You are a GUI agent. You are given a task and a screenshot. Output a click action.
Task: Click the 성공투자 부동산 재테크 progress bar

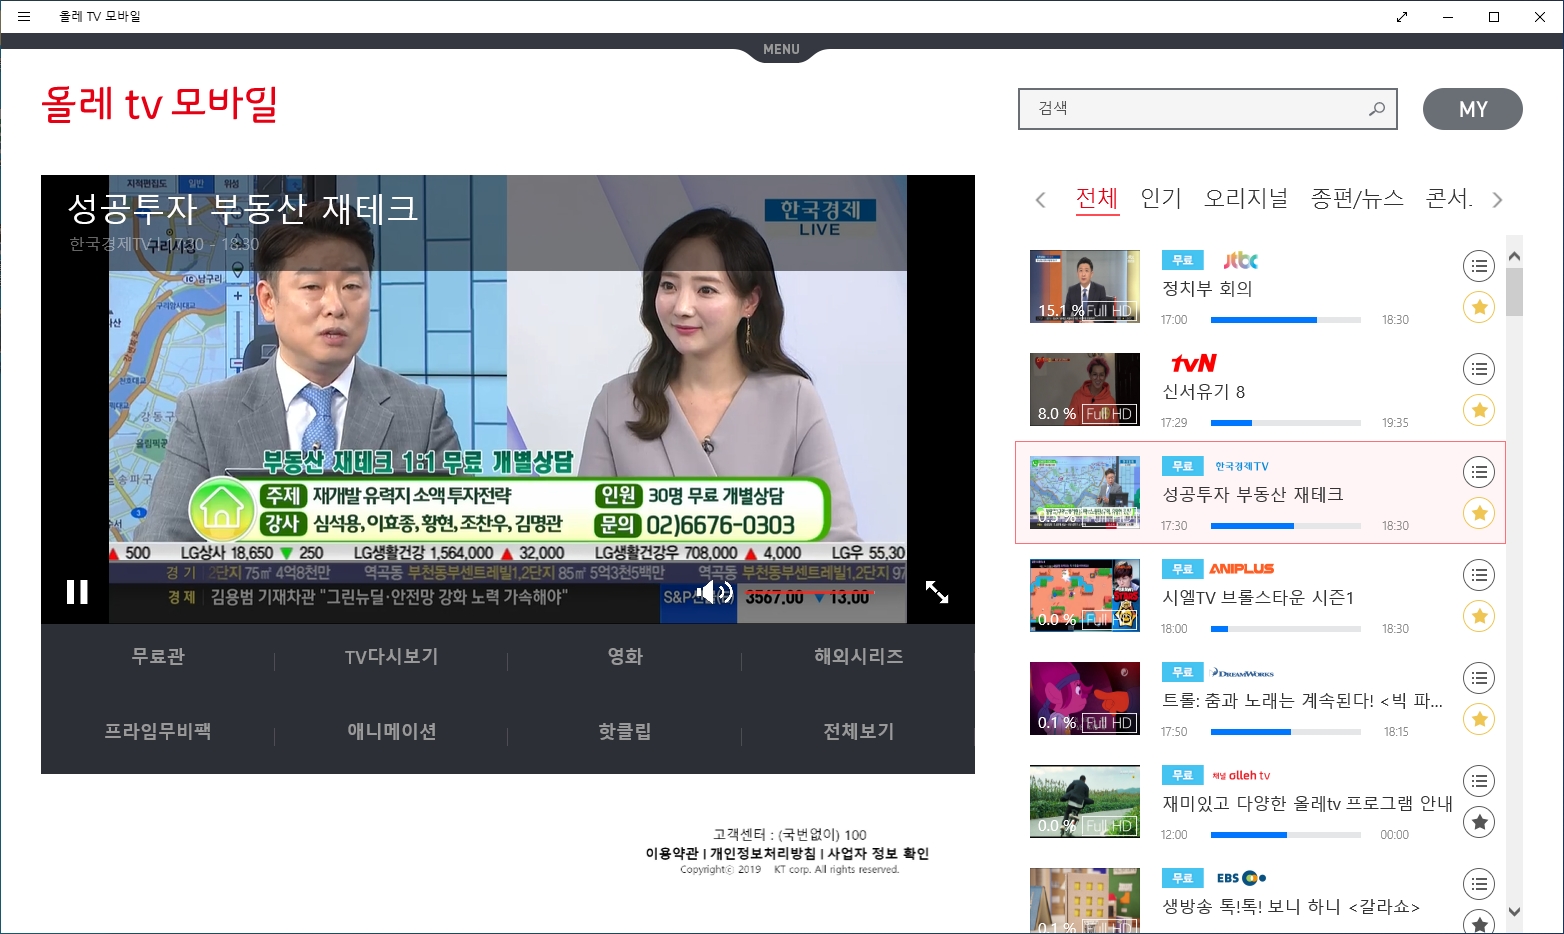point(1286,526)
